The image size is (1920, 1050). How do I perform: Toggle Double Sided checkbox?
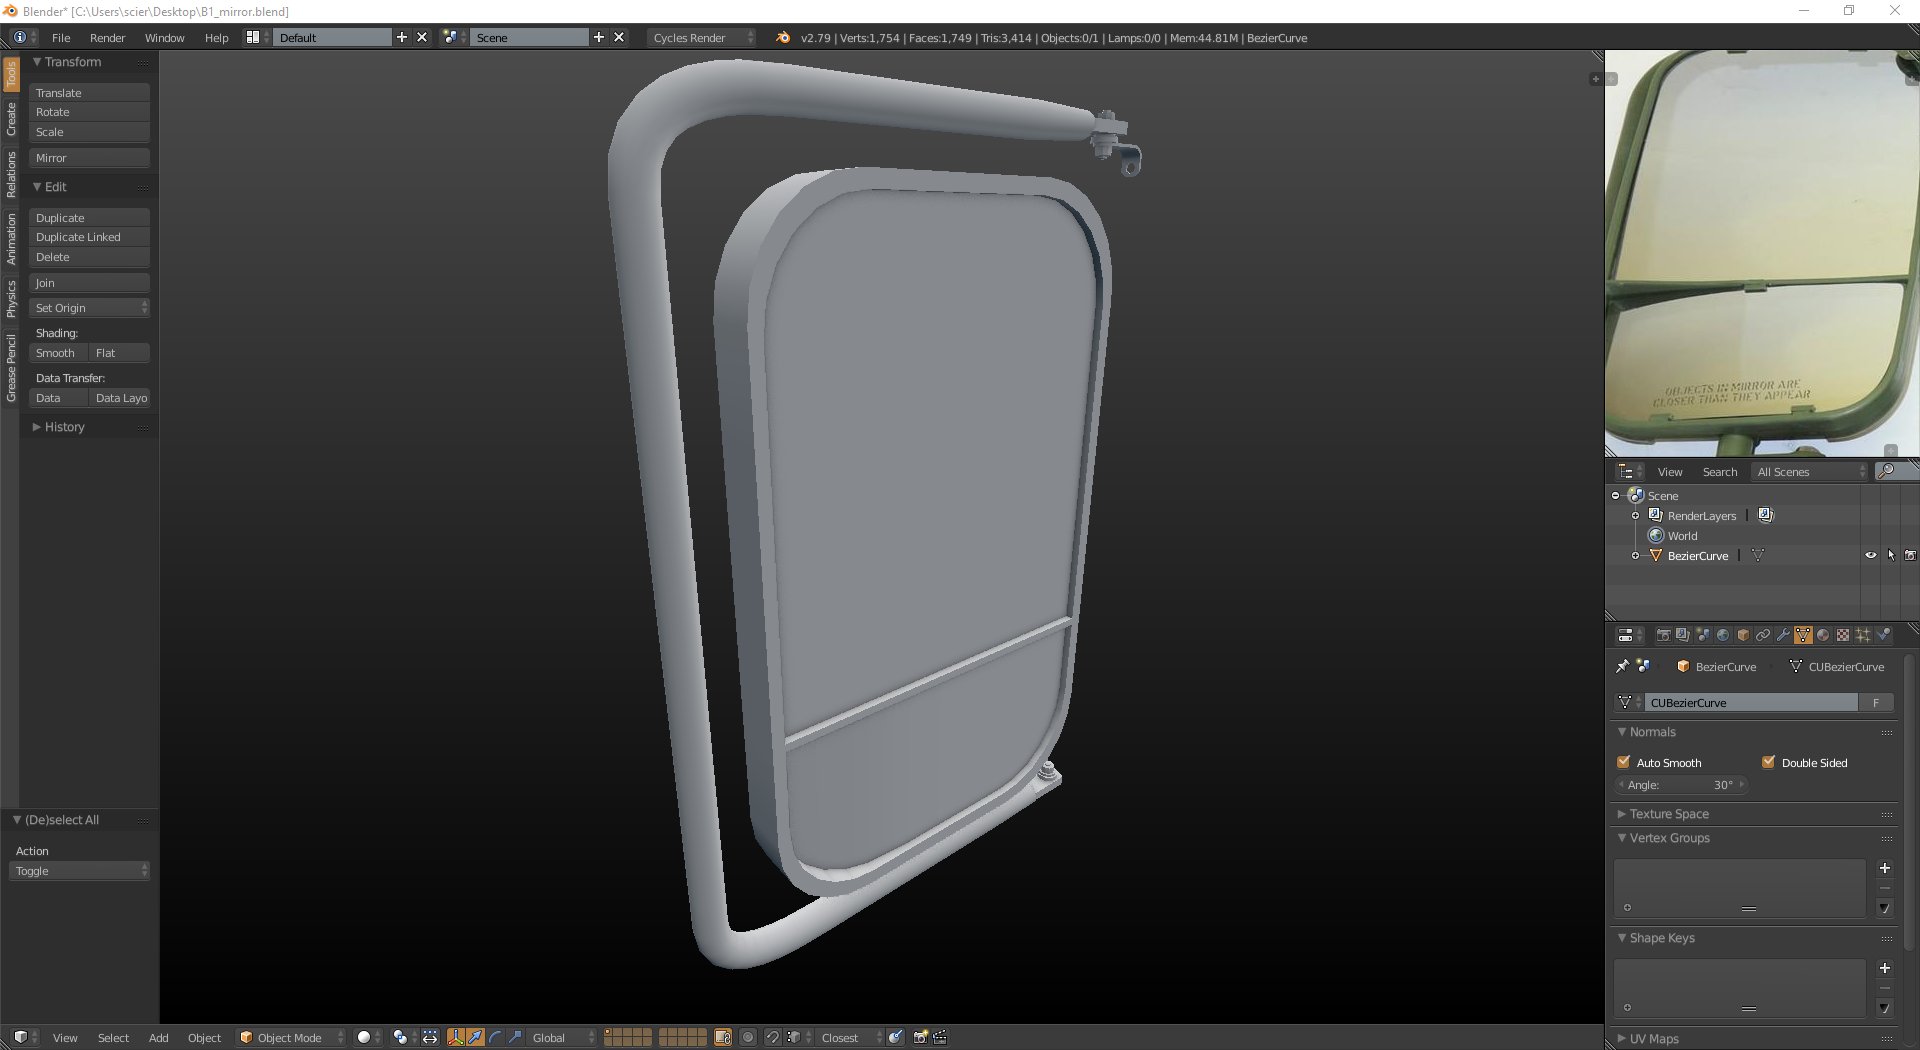pos(1769,762)
